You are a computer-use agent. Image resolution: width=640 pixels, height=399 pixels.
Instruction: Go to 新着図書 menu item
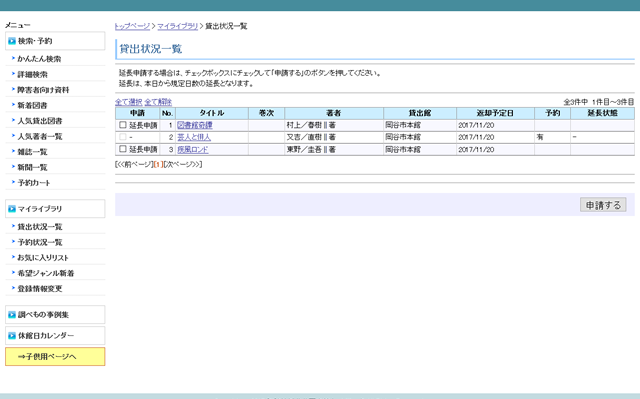[x=32, y=105]
